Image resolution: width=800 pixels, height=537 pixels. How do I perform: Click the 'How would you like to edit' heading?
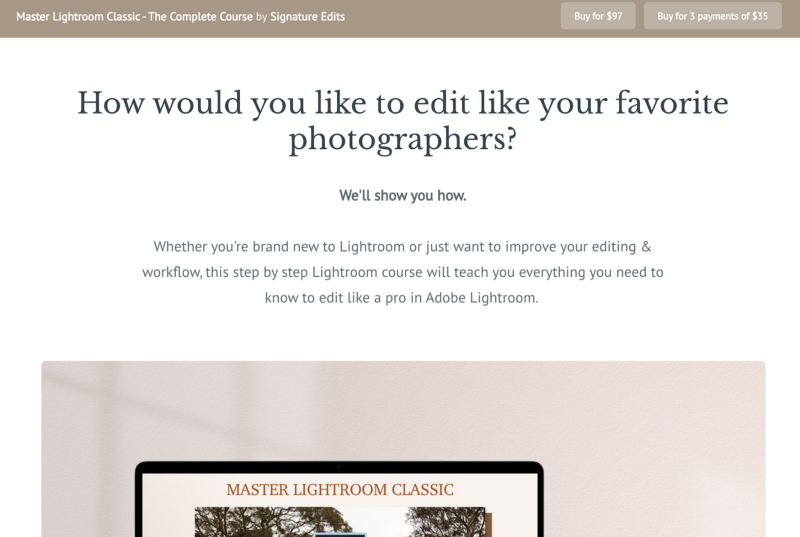[403, 121]
